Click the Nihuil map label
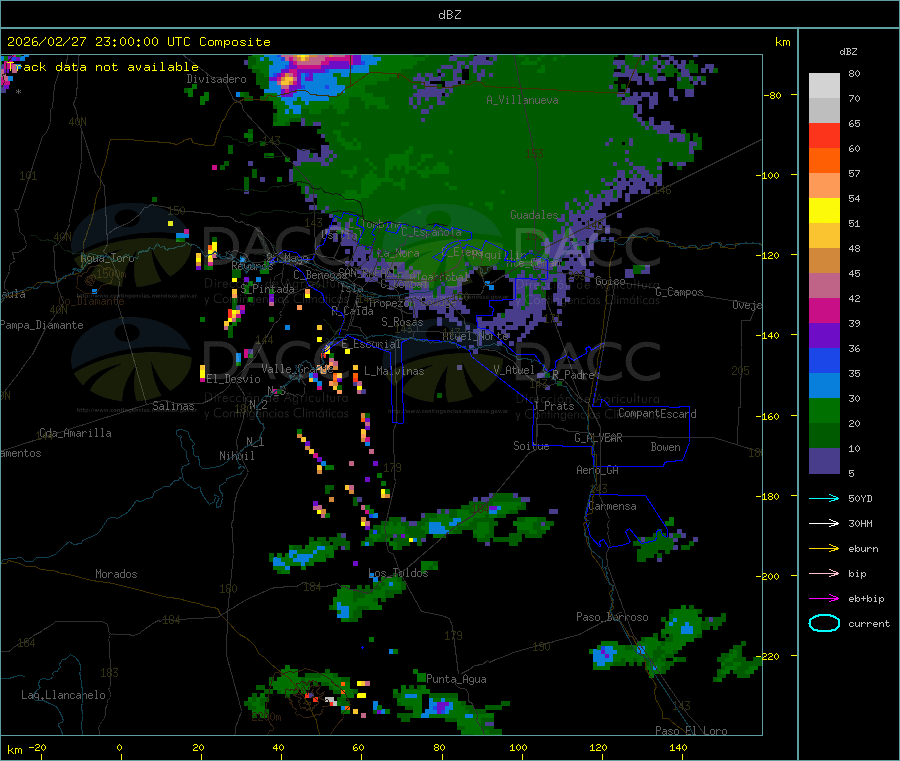The image size is (900, 761). [x=236, y=456]
